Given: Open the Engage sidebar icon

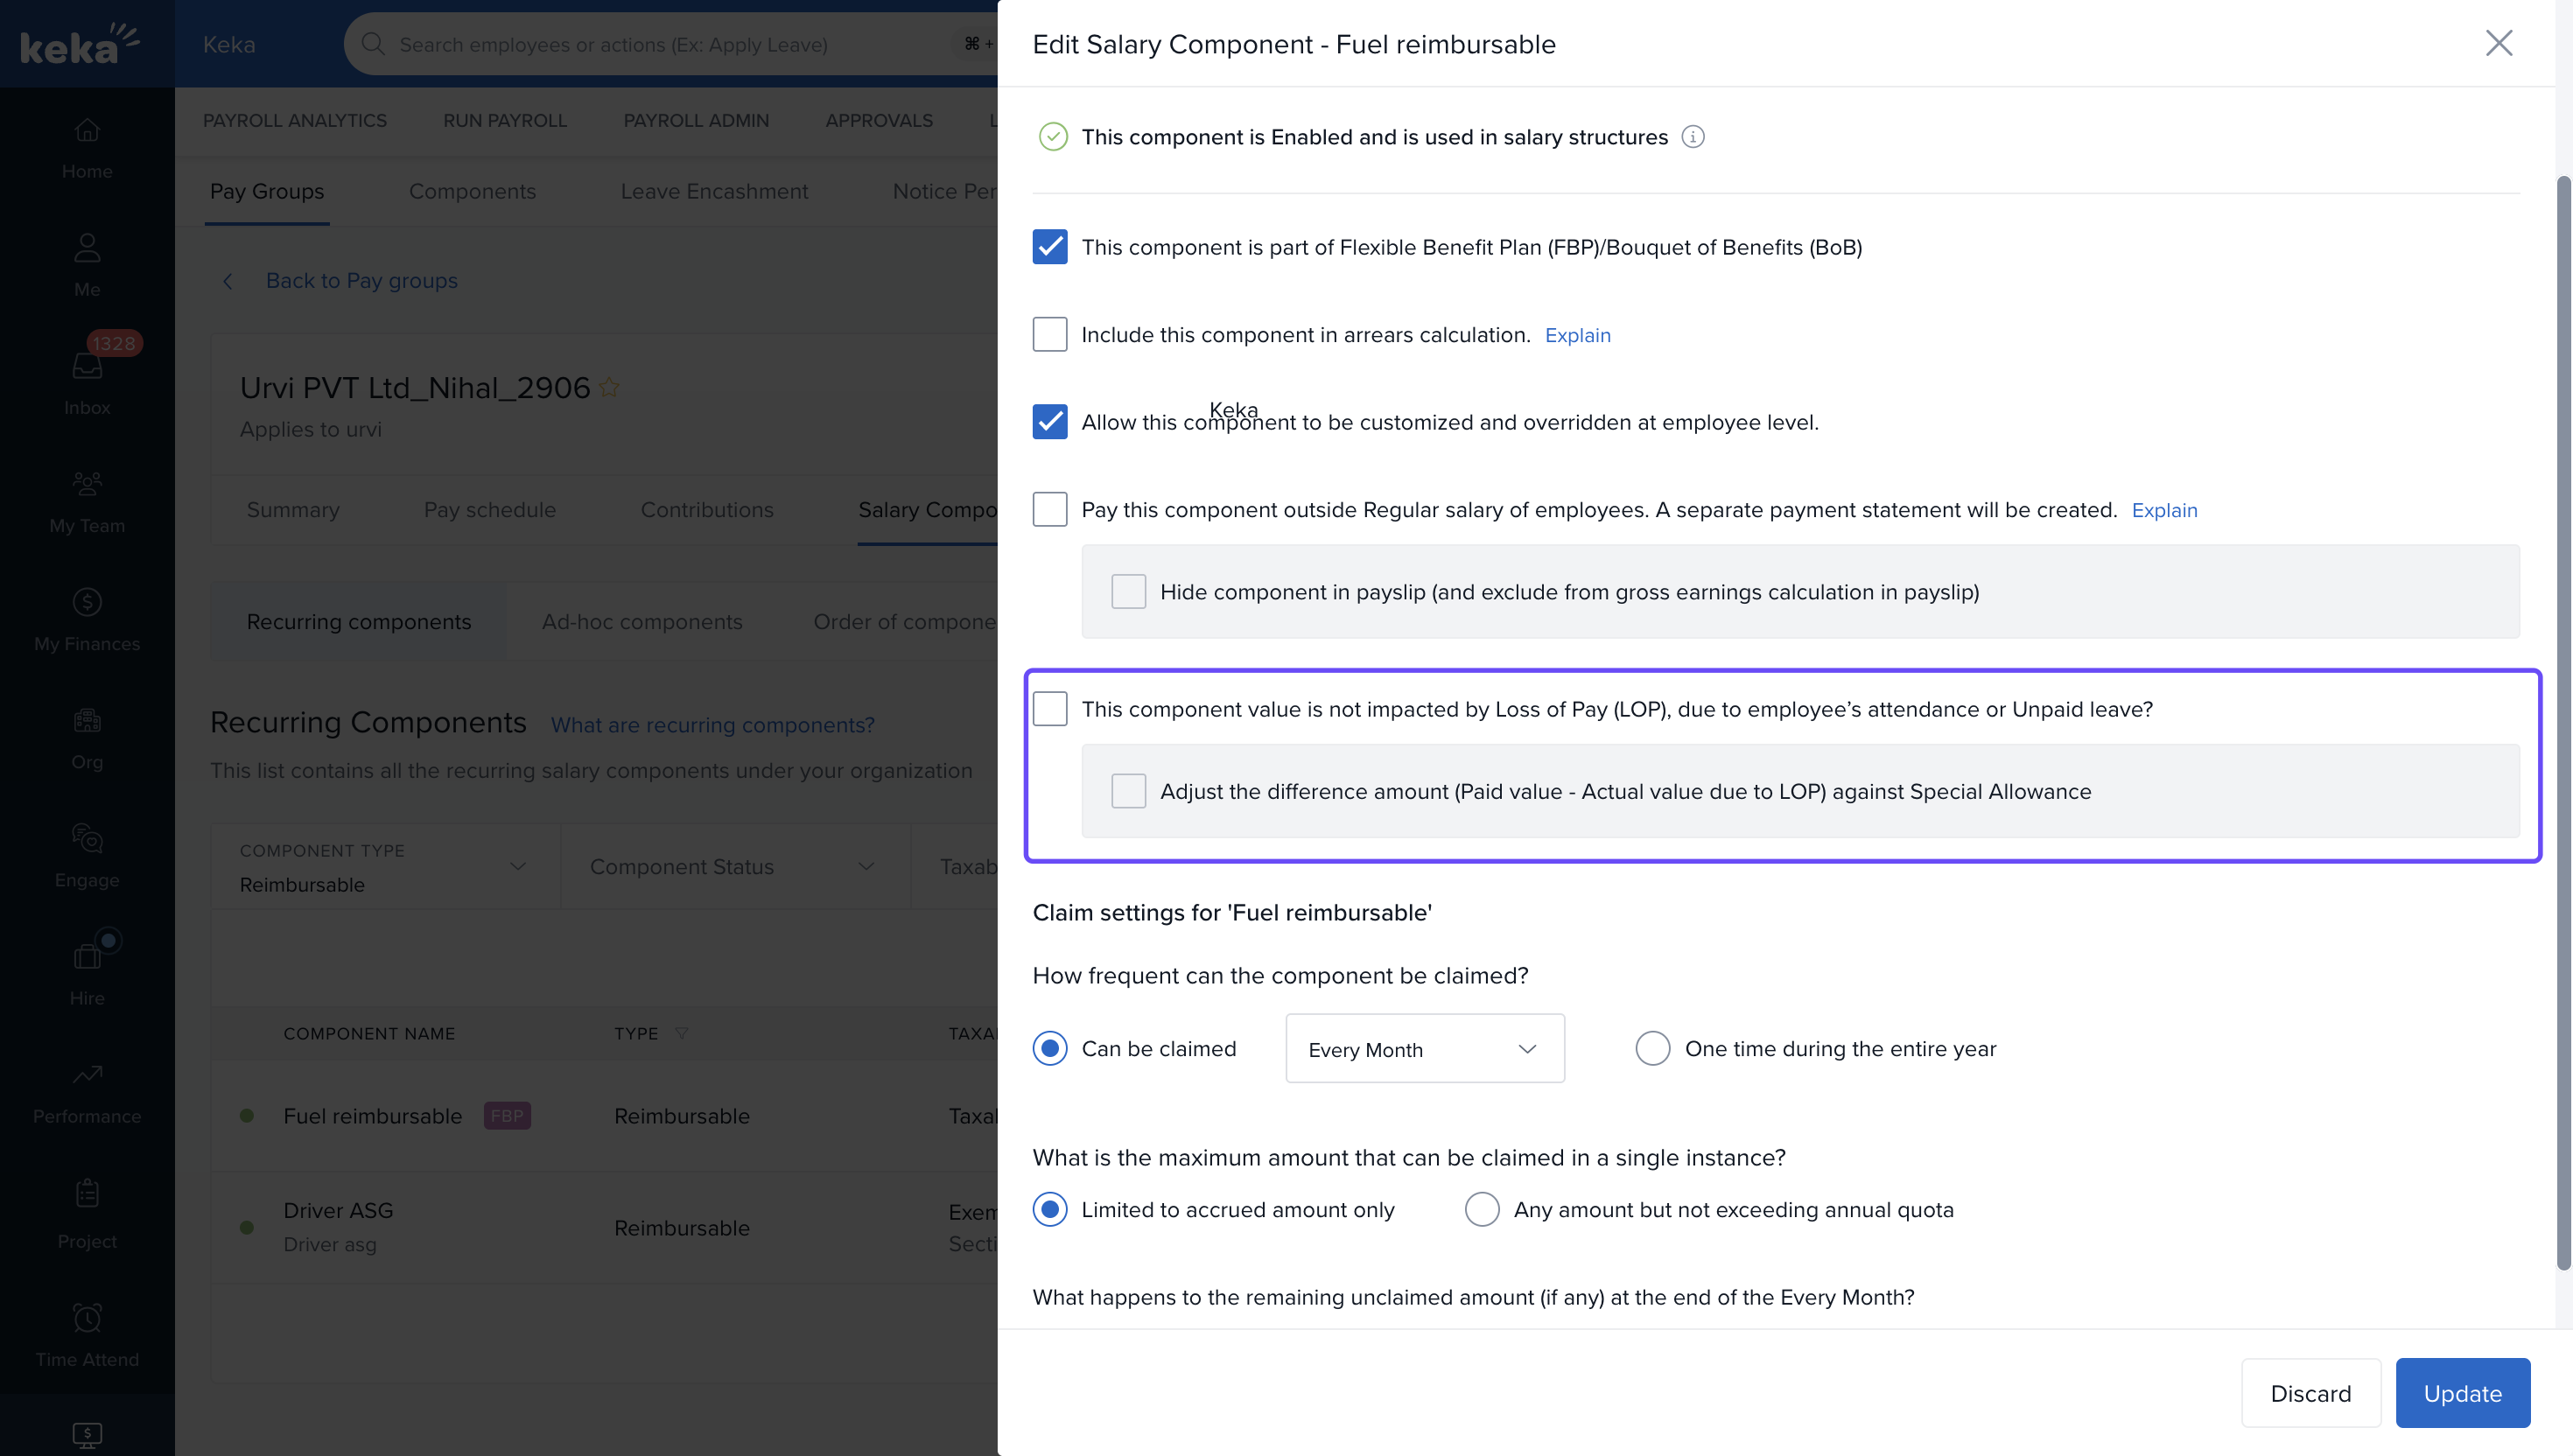Looking at the screenshot, I should [x=87, y=838].
